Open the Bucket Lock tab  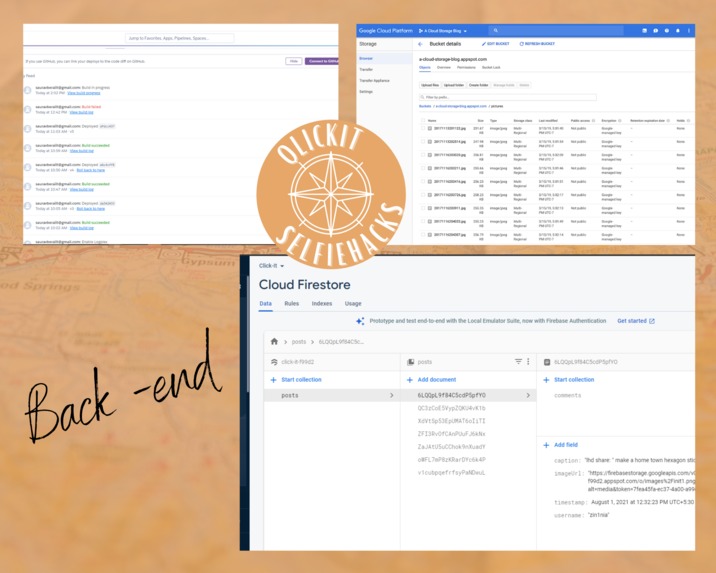pos(491,68)
